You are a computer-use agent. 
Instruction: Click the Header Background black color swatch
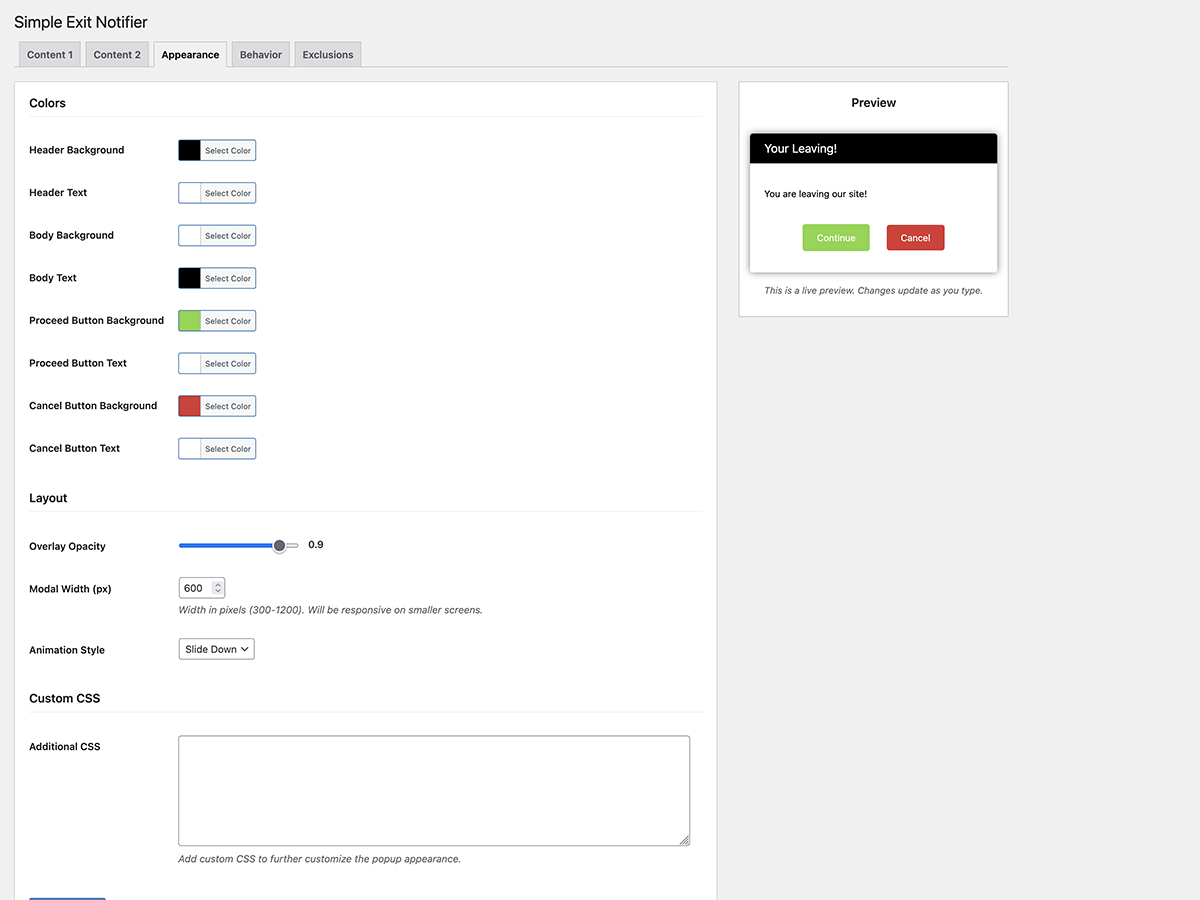click(190, 150)
